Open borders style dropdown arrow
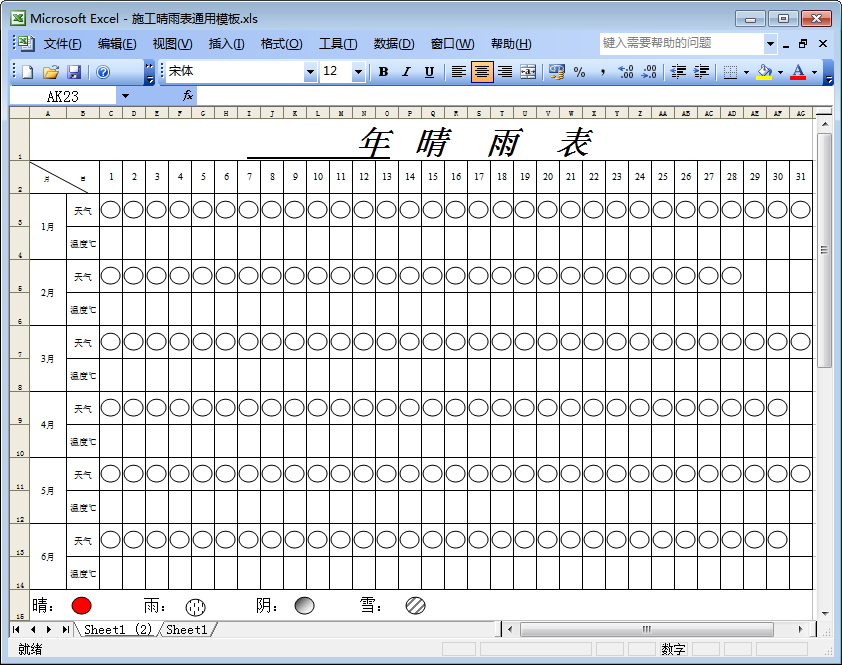The image size is (842, 665). 746,72
